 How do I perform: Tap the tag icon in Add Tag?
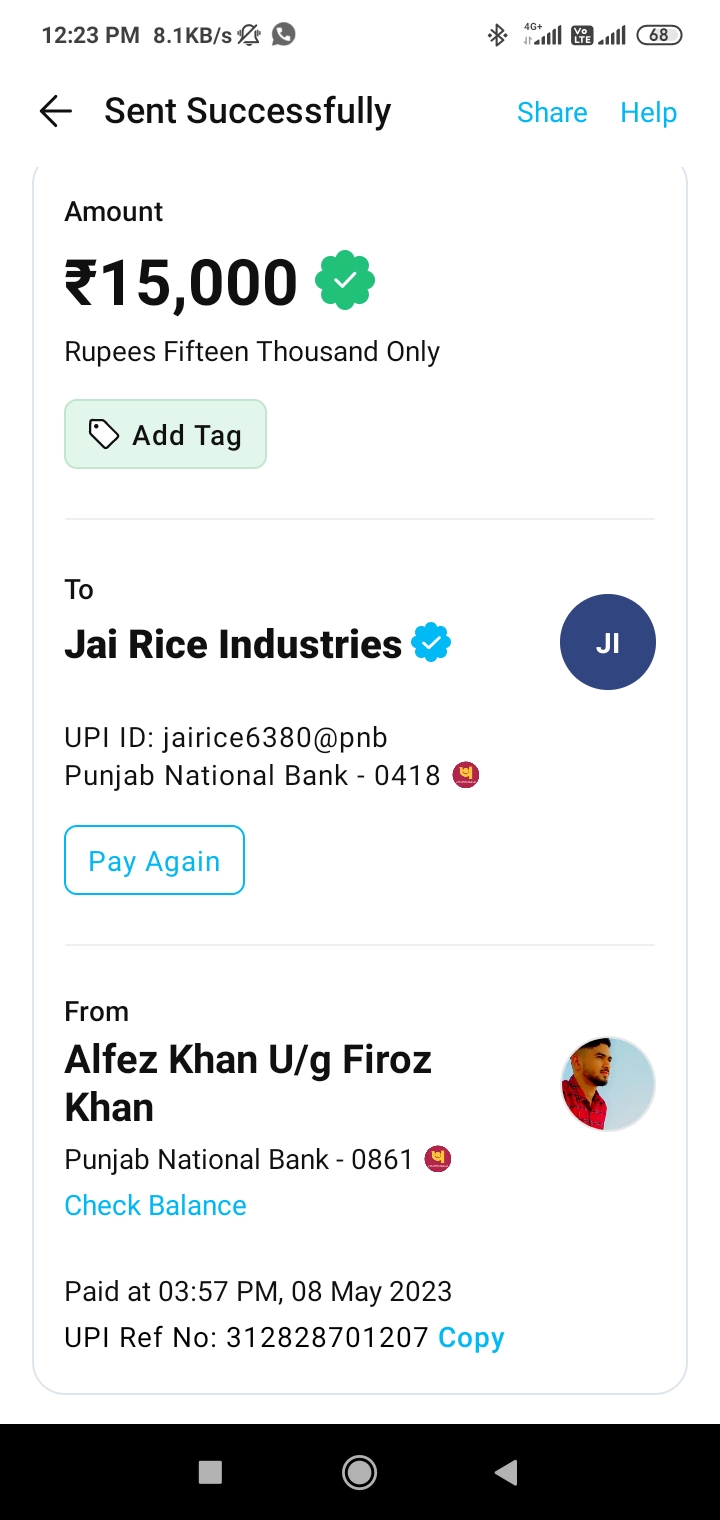(x=104, y=434)
